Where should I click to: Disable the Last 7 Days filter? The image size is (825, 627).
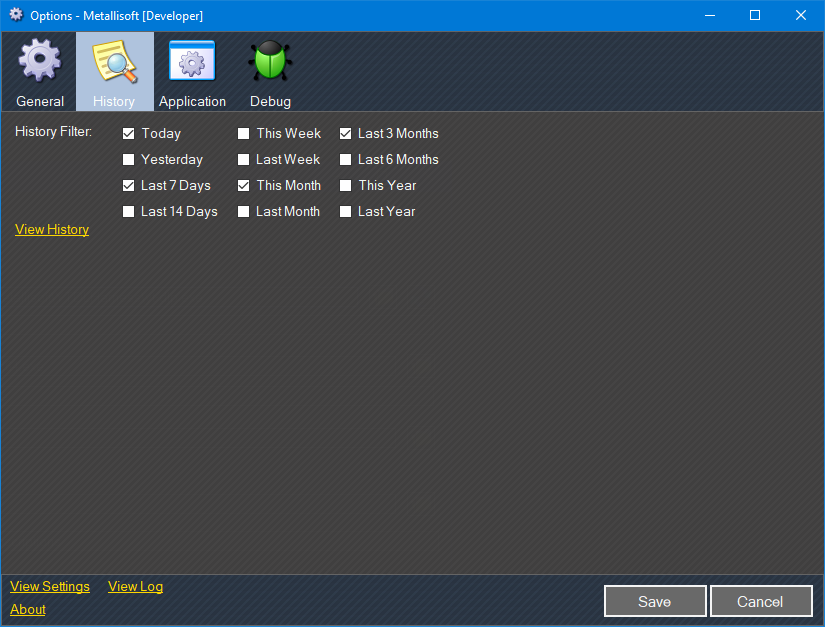click(x=128, y=185)
